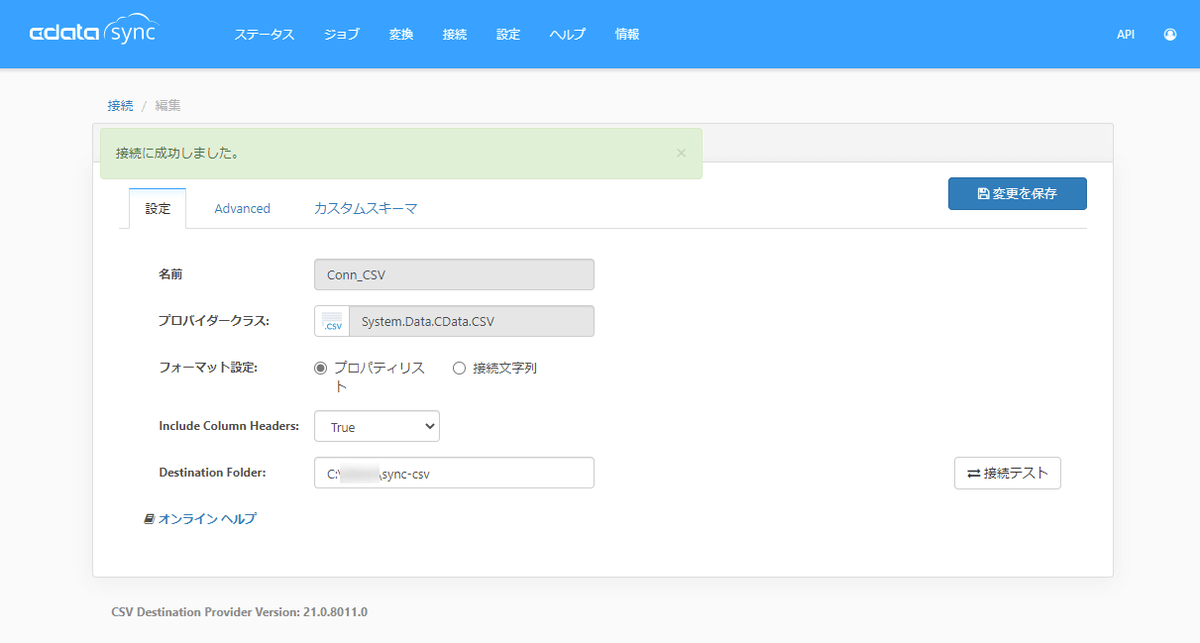The width and height of the screenshot is (1200, 643).
Task: Click the 接続に成功しました。 message
Action: (177, 153)
